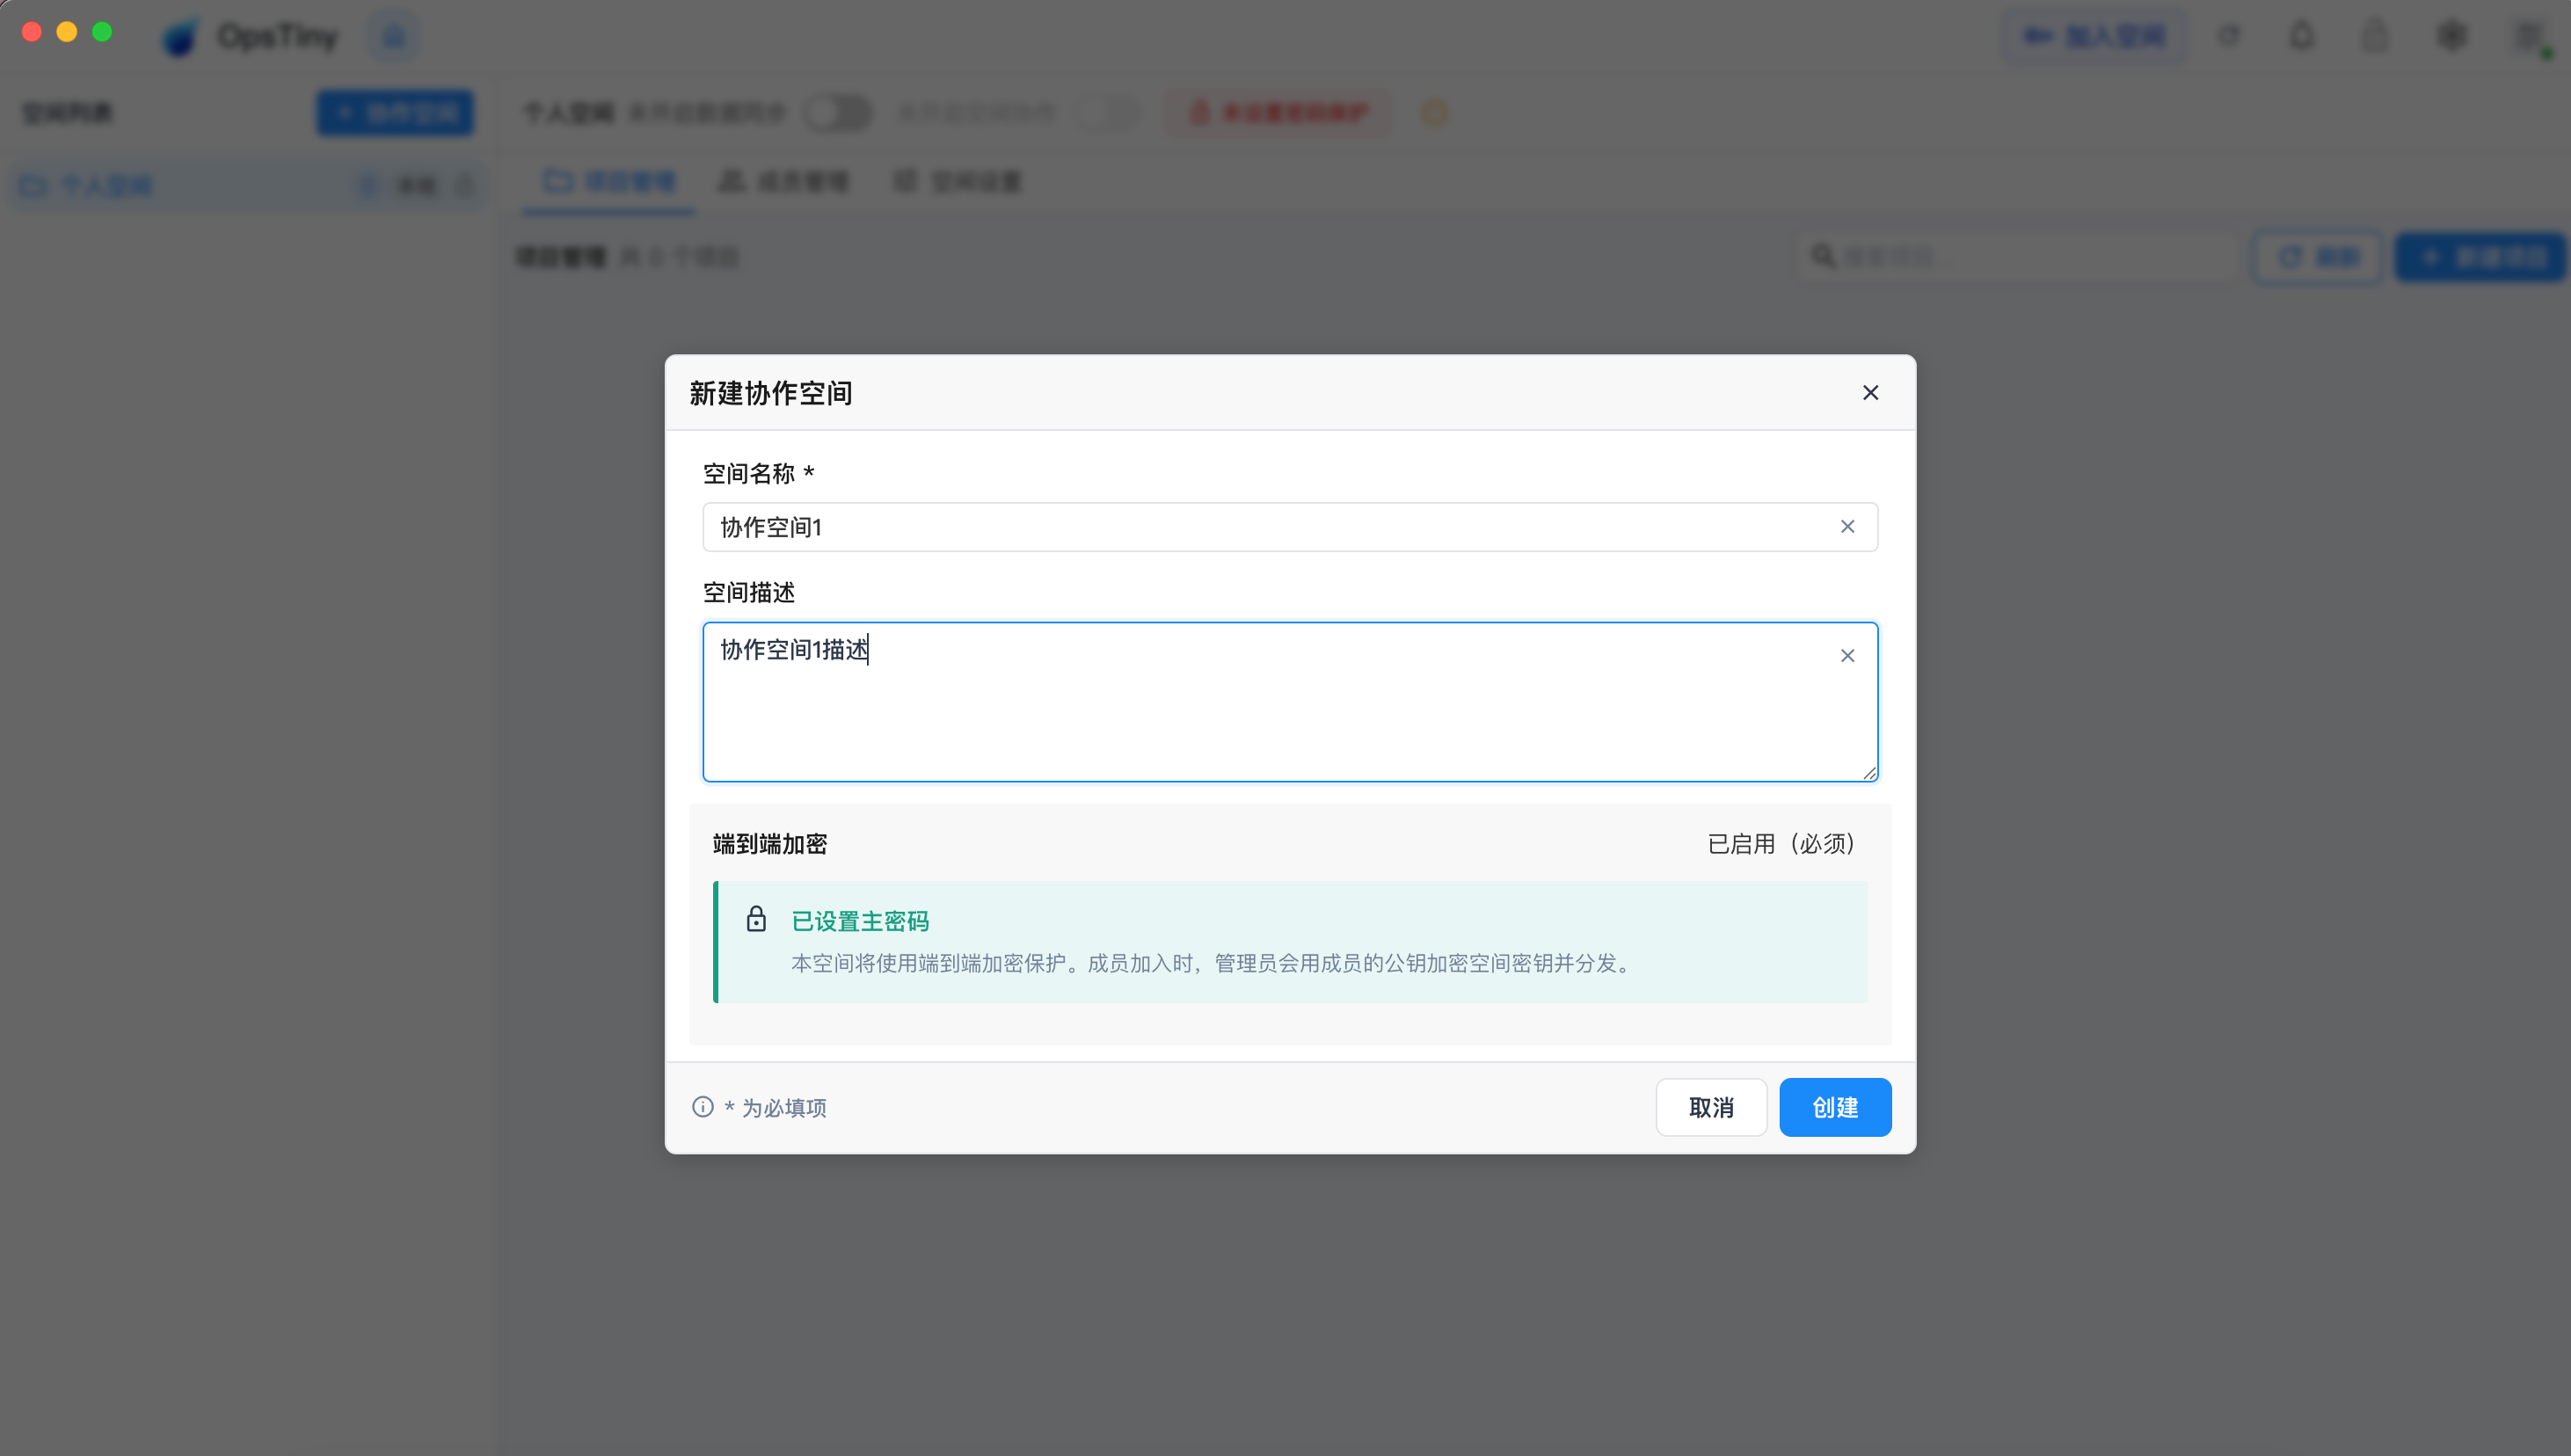Click the 空间描述 label

[749, 592]
